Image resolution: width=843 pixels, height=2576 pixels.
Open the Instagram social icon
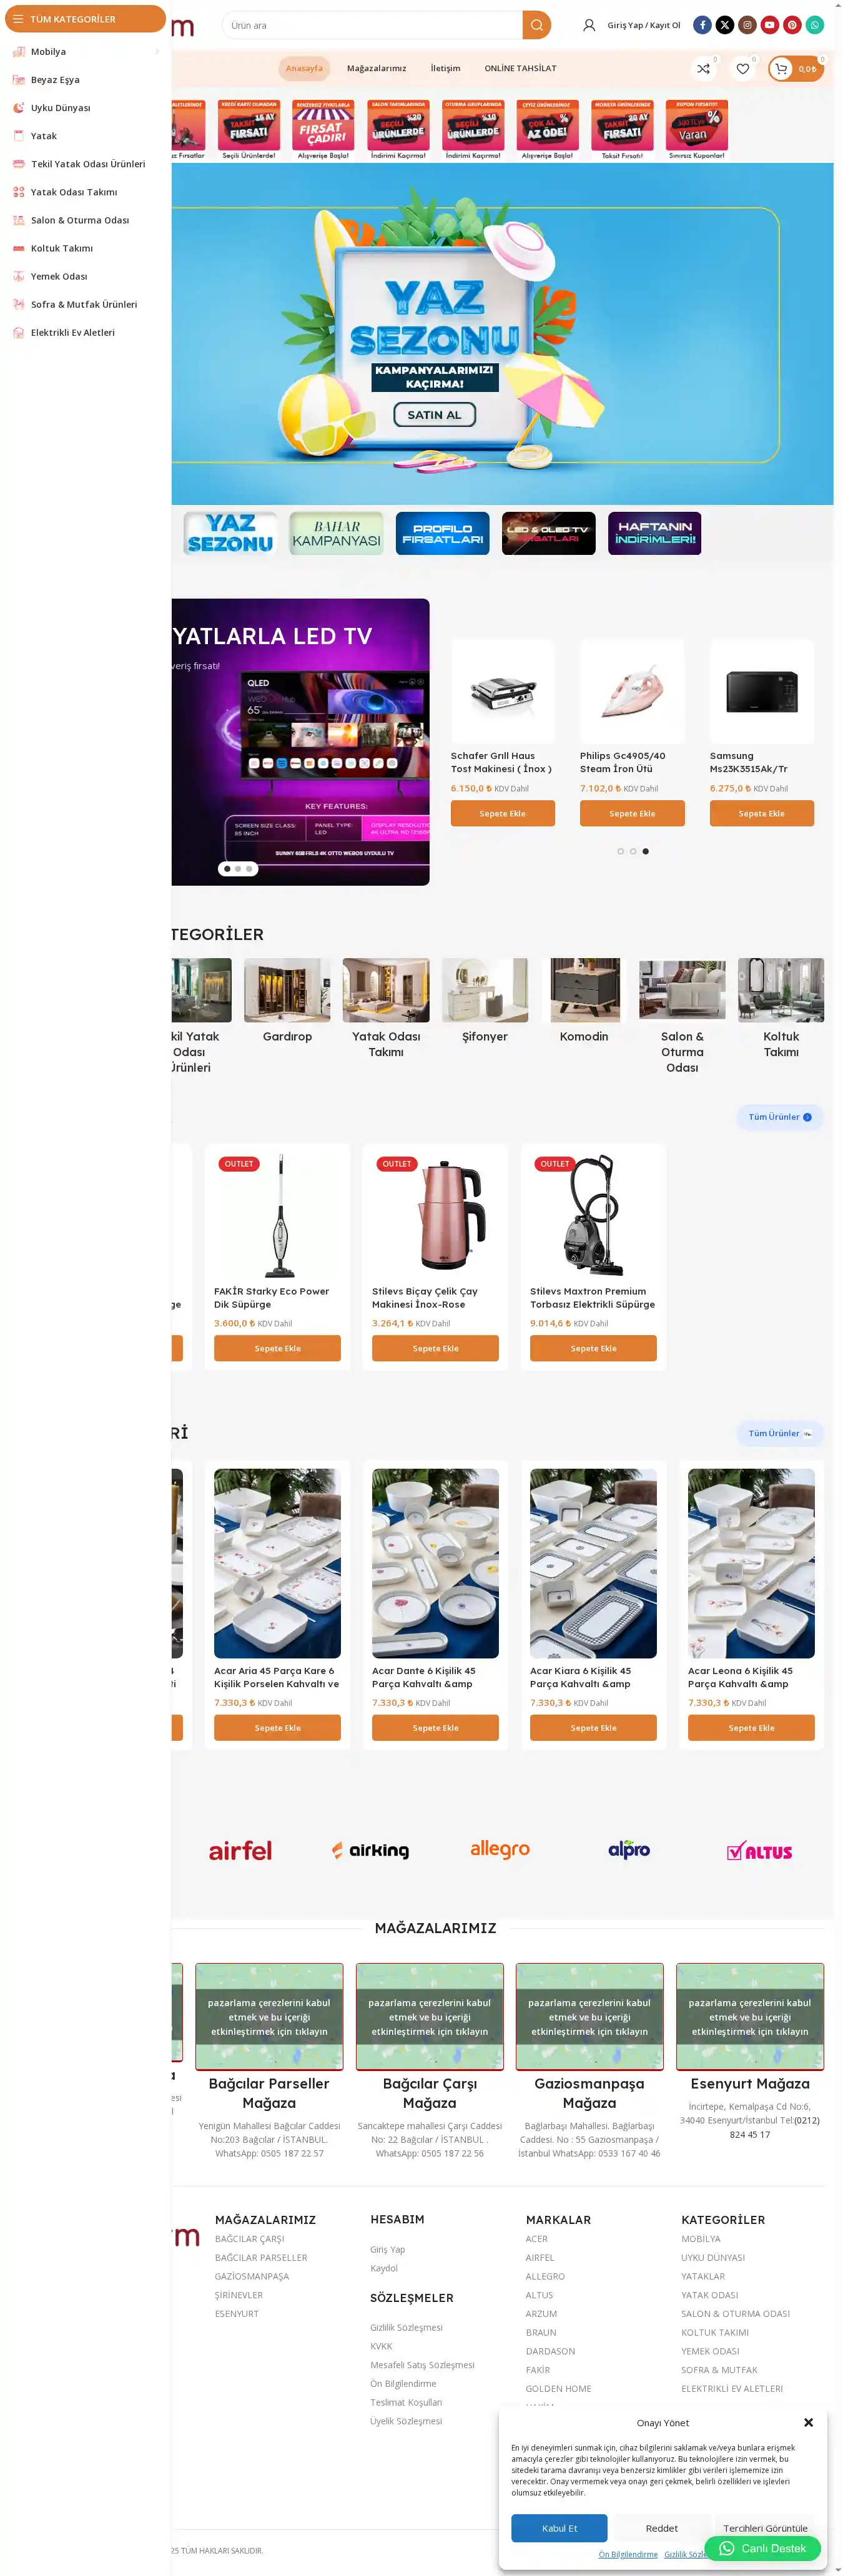click(747, 25)
